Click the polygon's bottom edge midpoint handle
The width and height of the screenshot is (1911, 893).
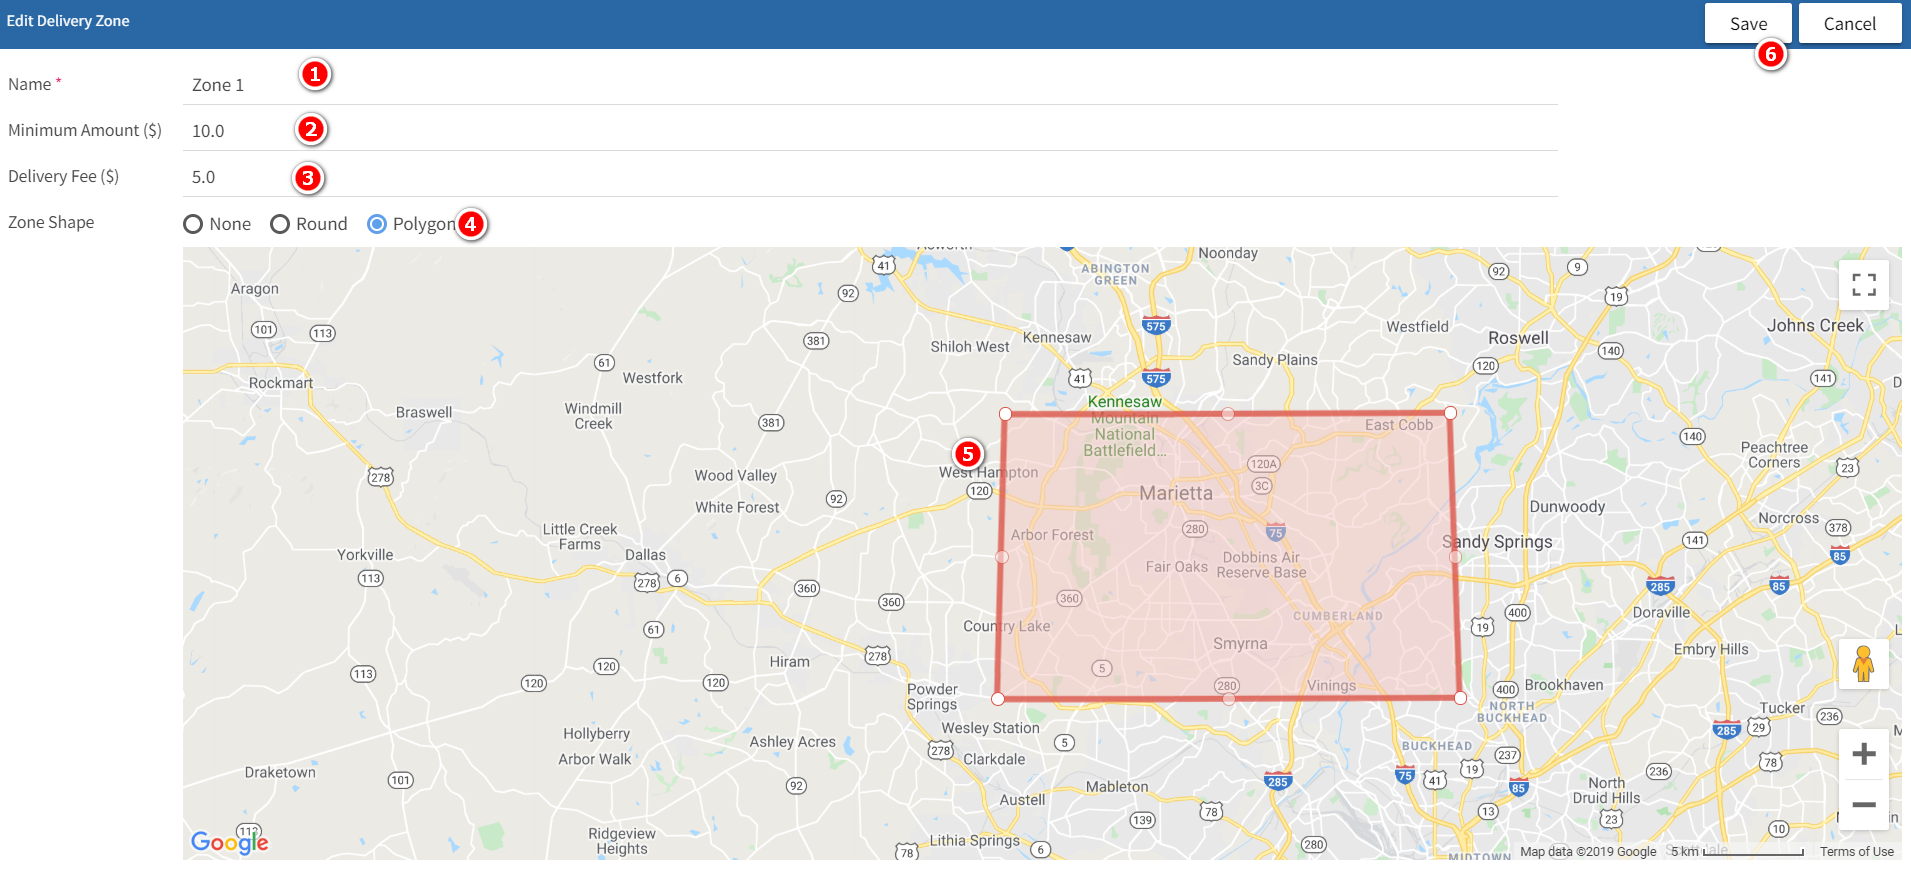pyautogui.click(x=1229, y=699)
